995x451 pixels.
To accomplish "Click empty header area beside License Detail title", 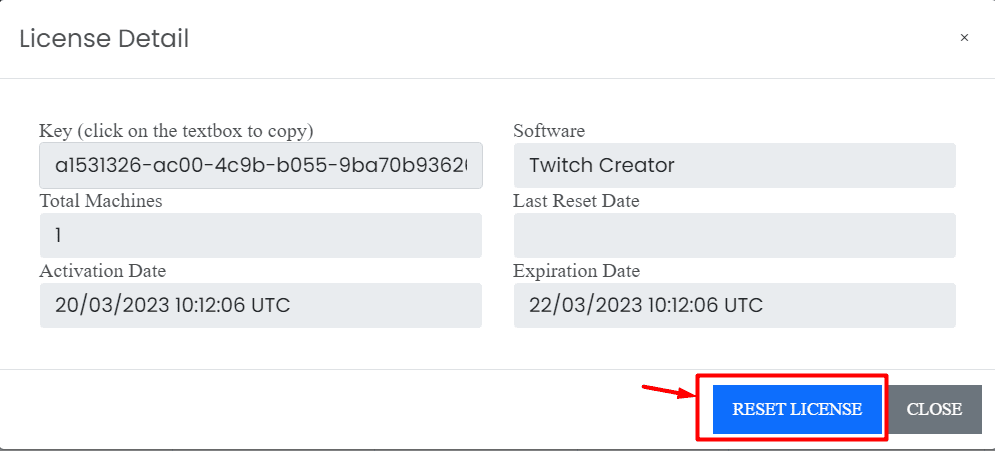I will coord(571,39).
